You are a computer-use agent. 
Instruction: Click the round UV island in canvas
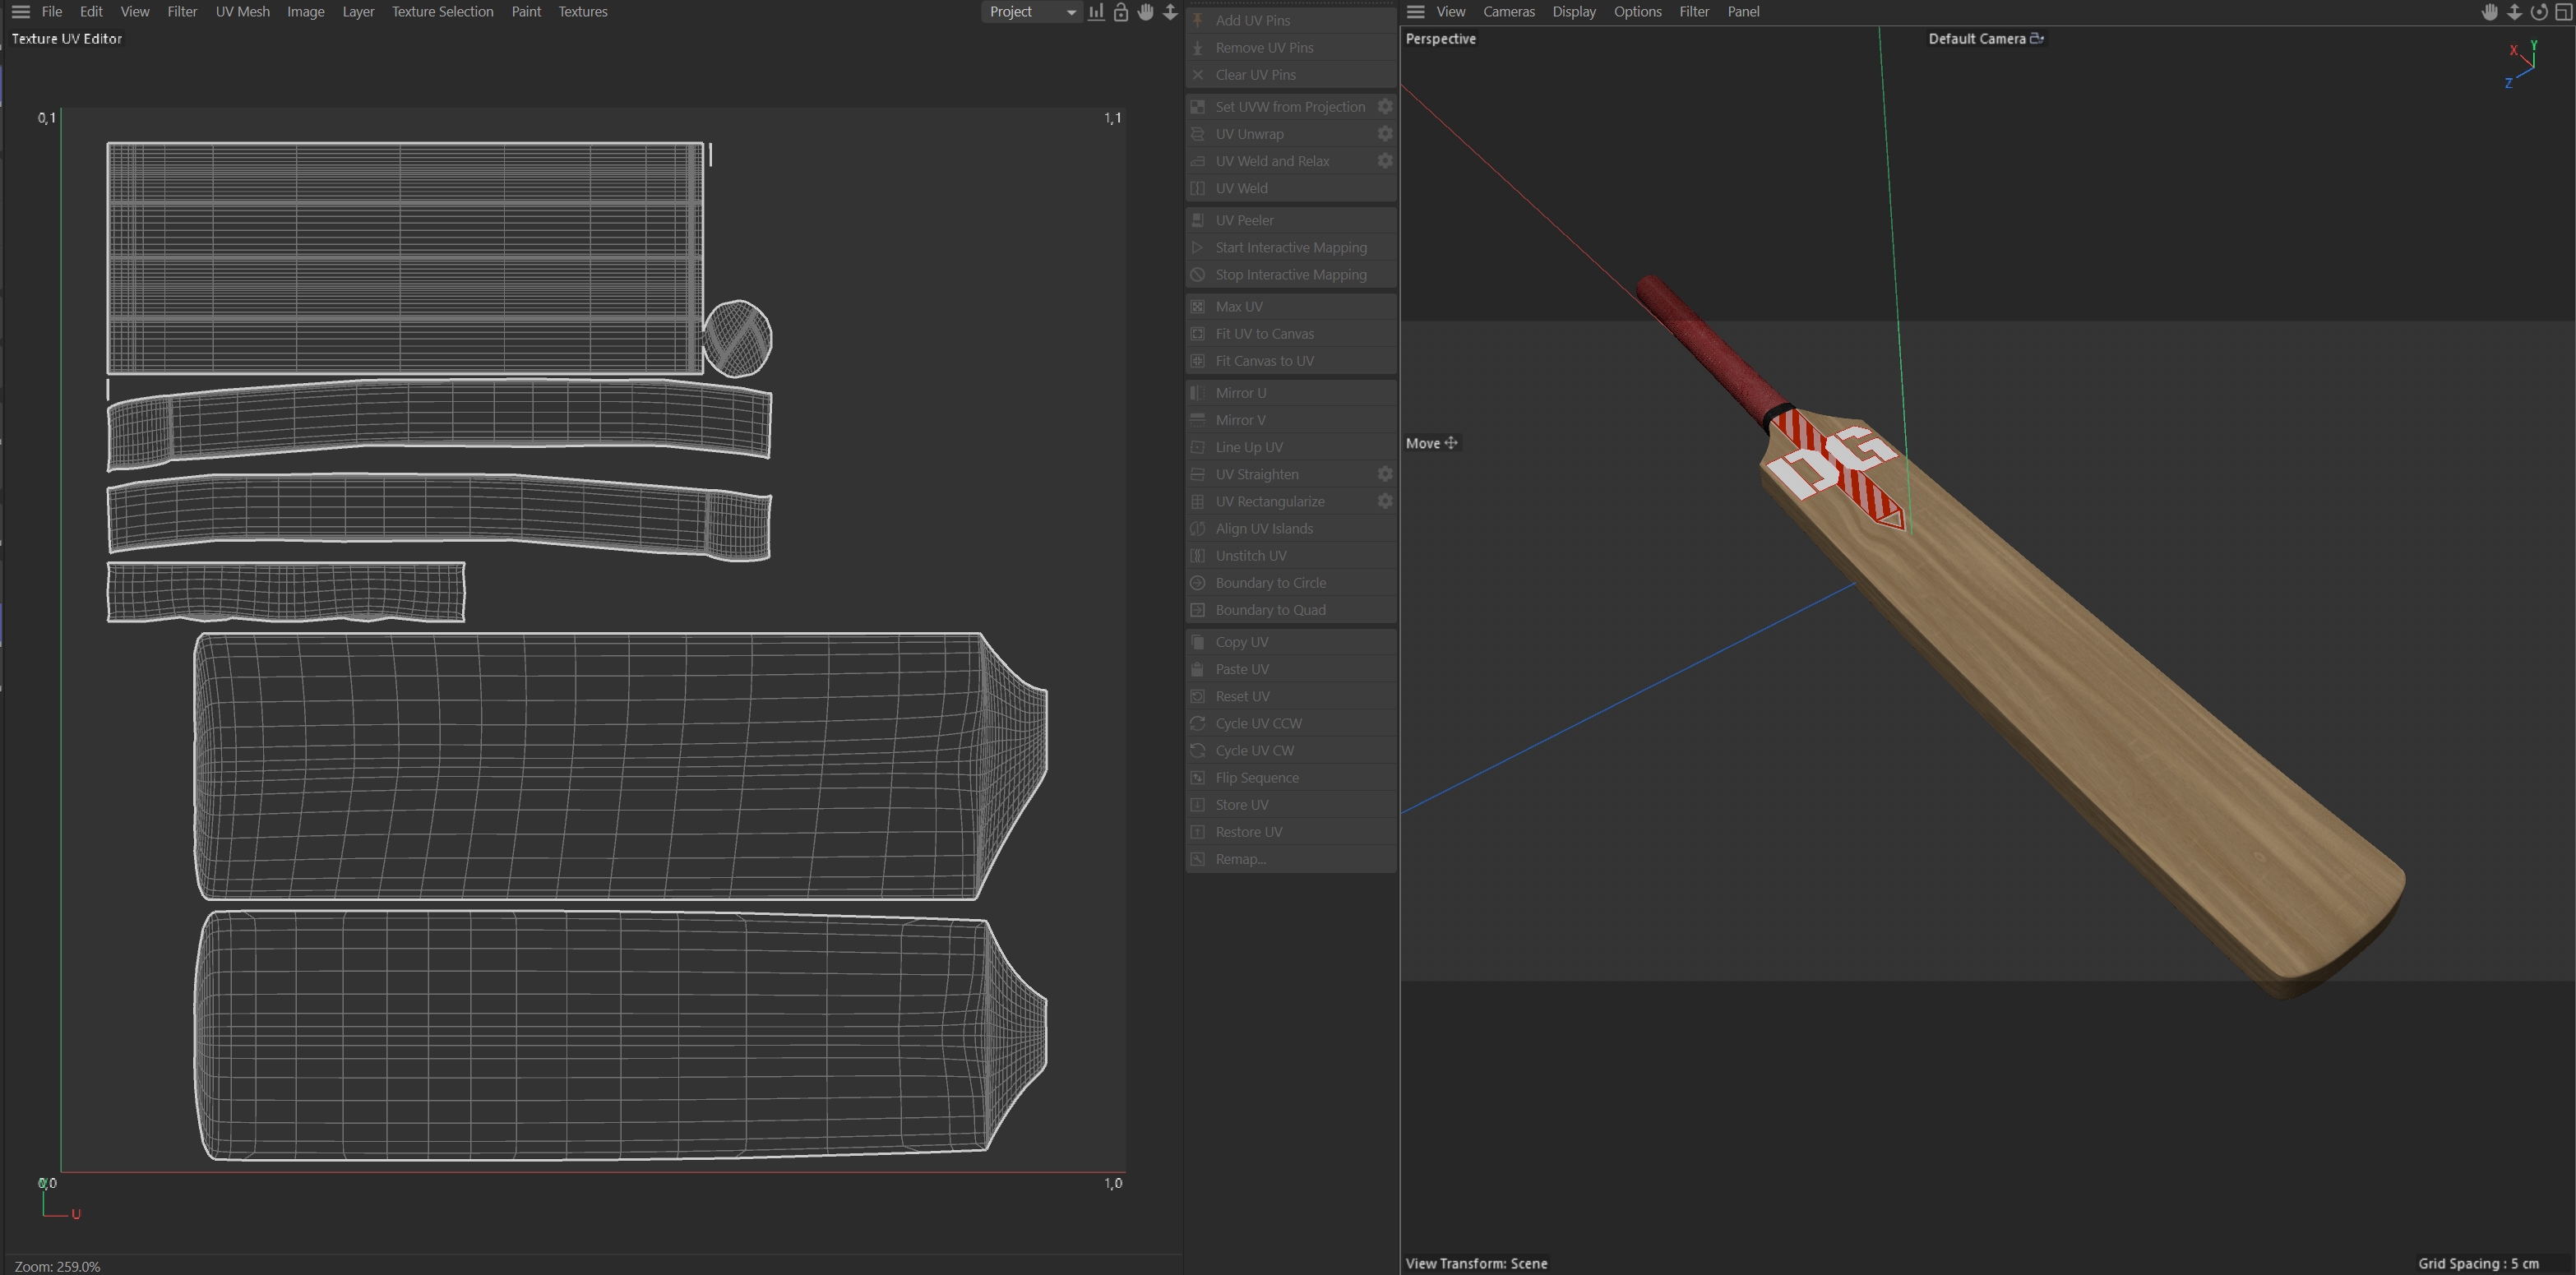click(738, 339)
